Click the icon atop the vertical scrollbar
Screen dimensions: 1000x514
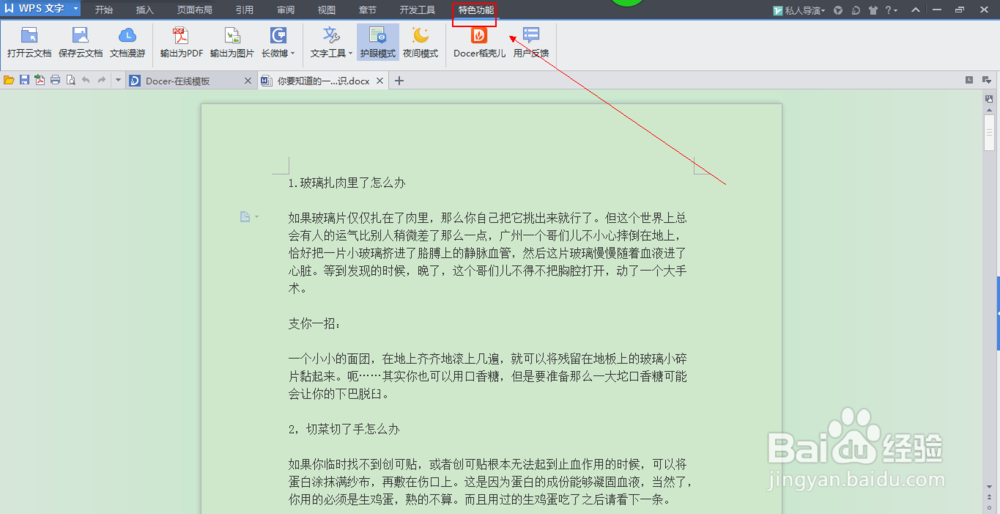989,99
